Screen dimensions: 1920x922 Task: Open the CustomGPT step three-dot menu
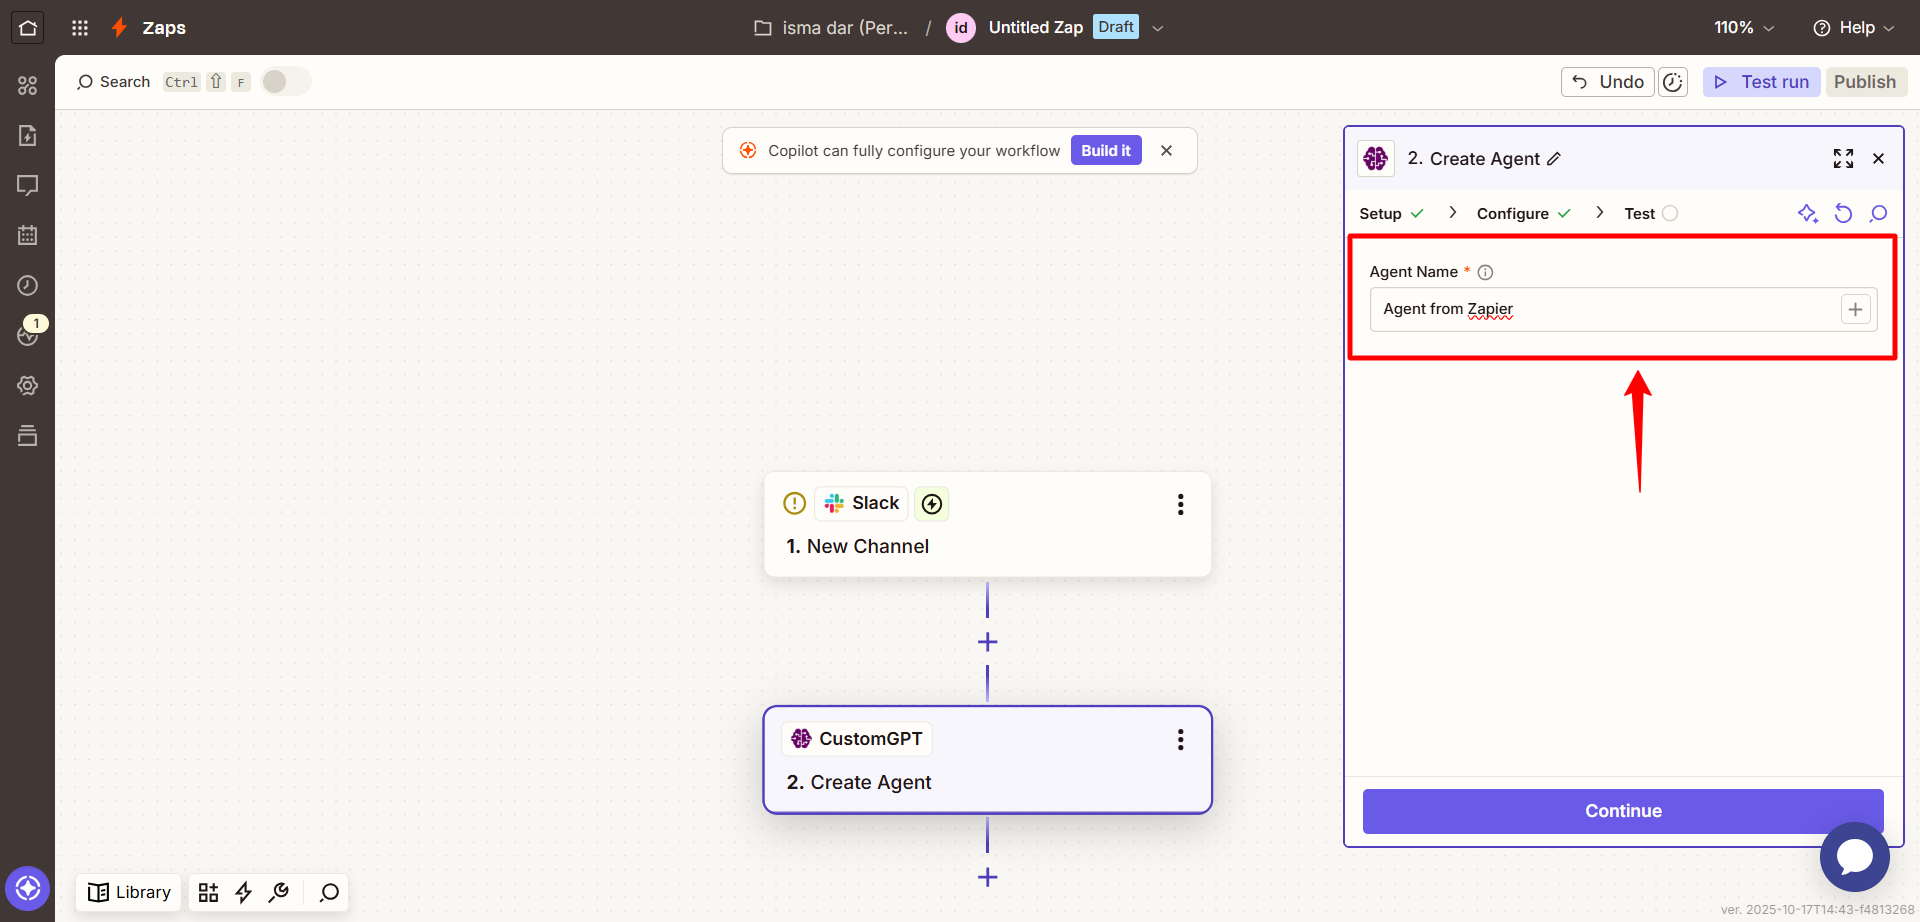1180,739
